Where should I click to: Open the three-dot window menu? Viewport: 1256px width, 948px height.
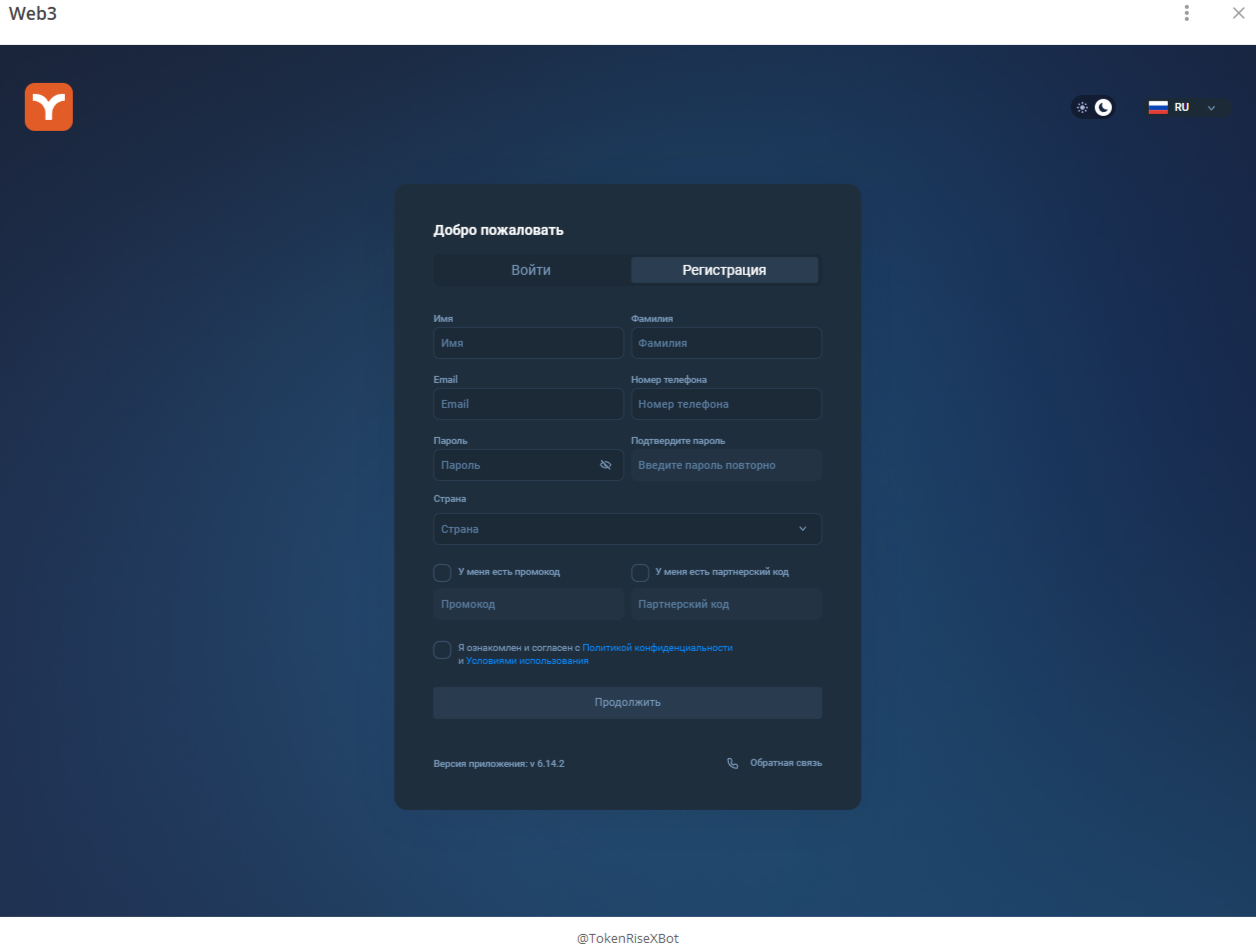click(1186, 13)
